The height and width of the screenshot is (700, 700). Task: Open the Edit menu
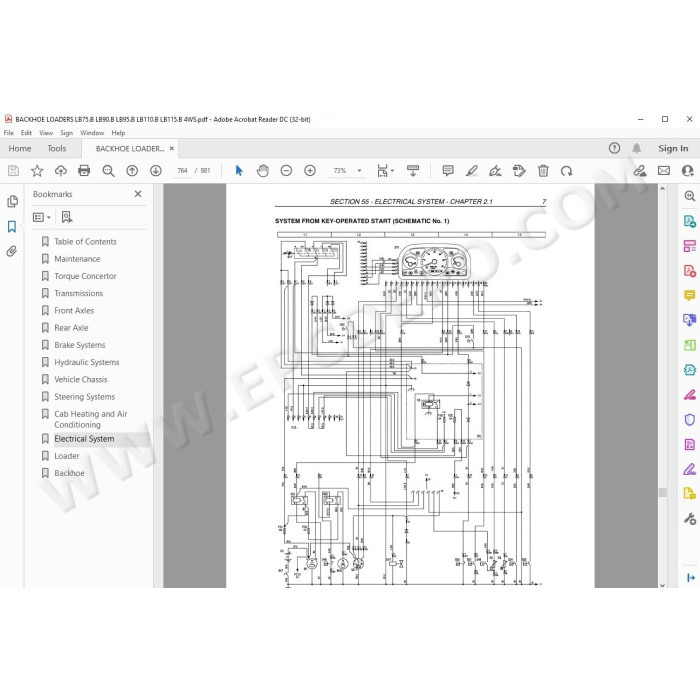pyautogui.click(x=26, y=133)
